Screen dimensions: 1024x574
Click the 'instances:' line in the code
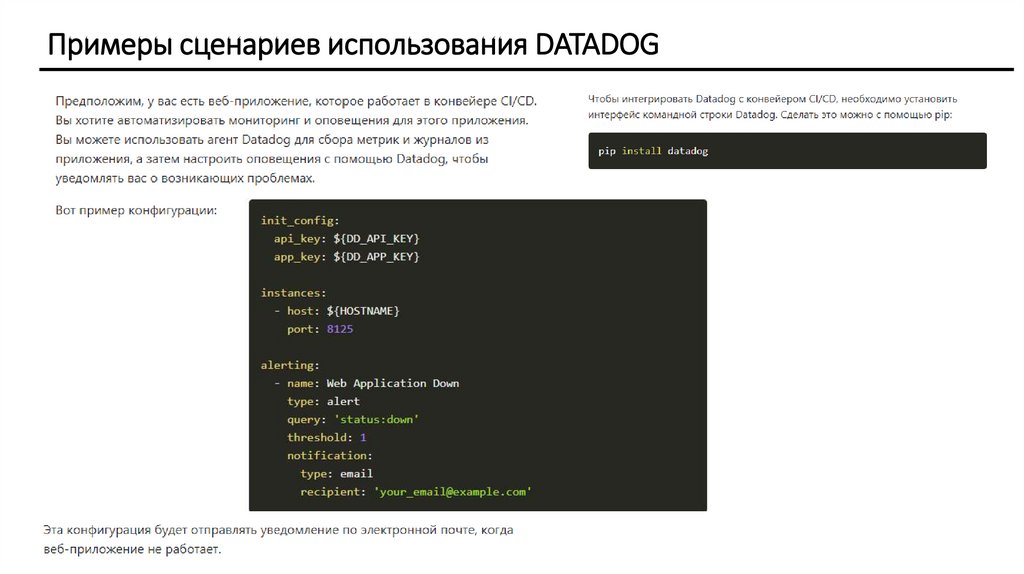293,293
